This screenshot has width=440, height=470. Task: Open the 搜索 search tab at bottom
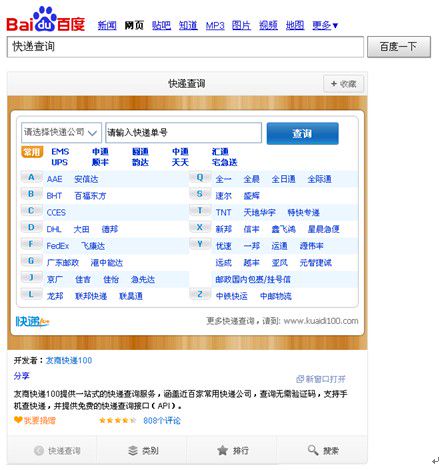point(322,451)
